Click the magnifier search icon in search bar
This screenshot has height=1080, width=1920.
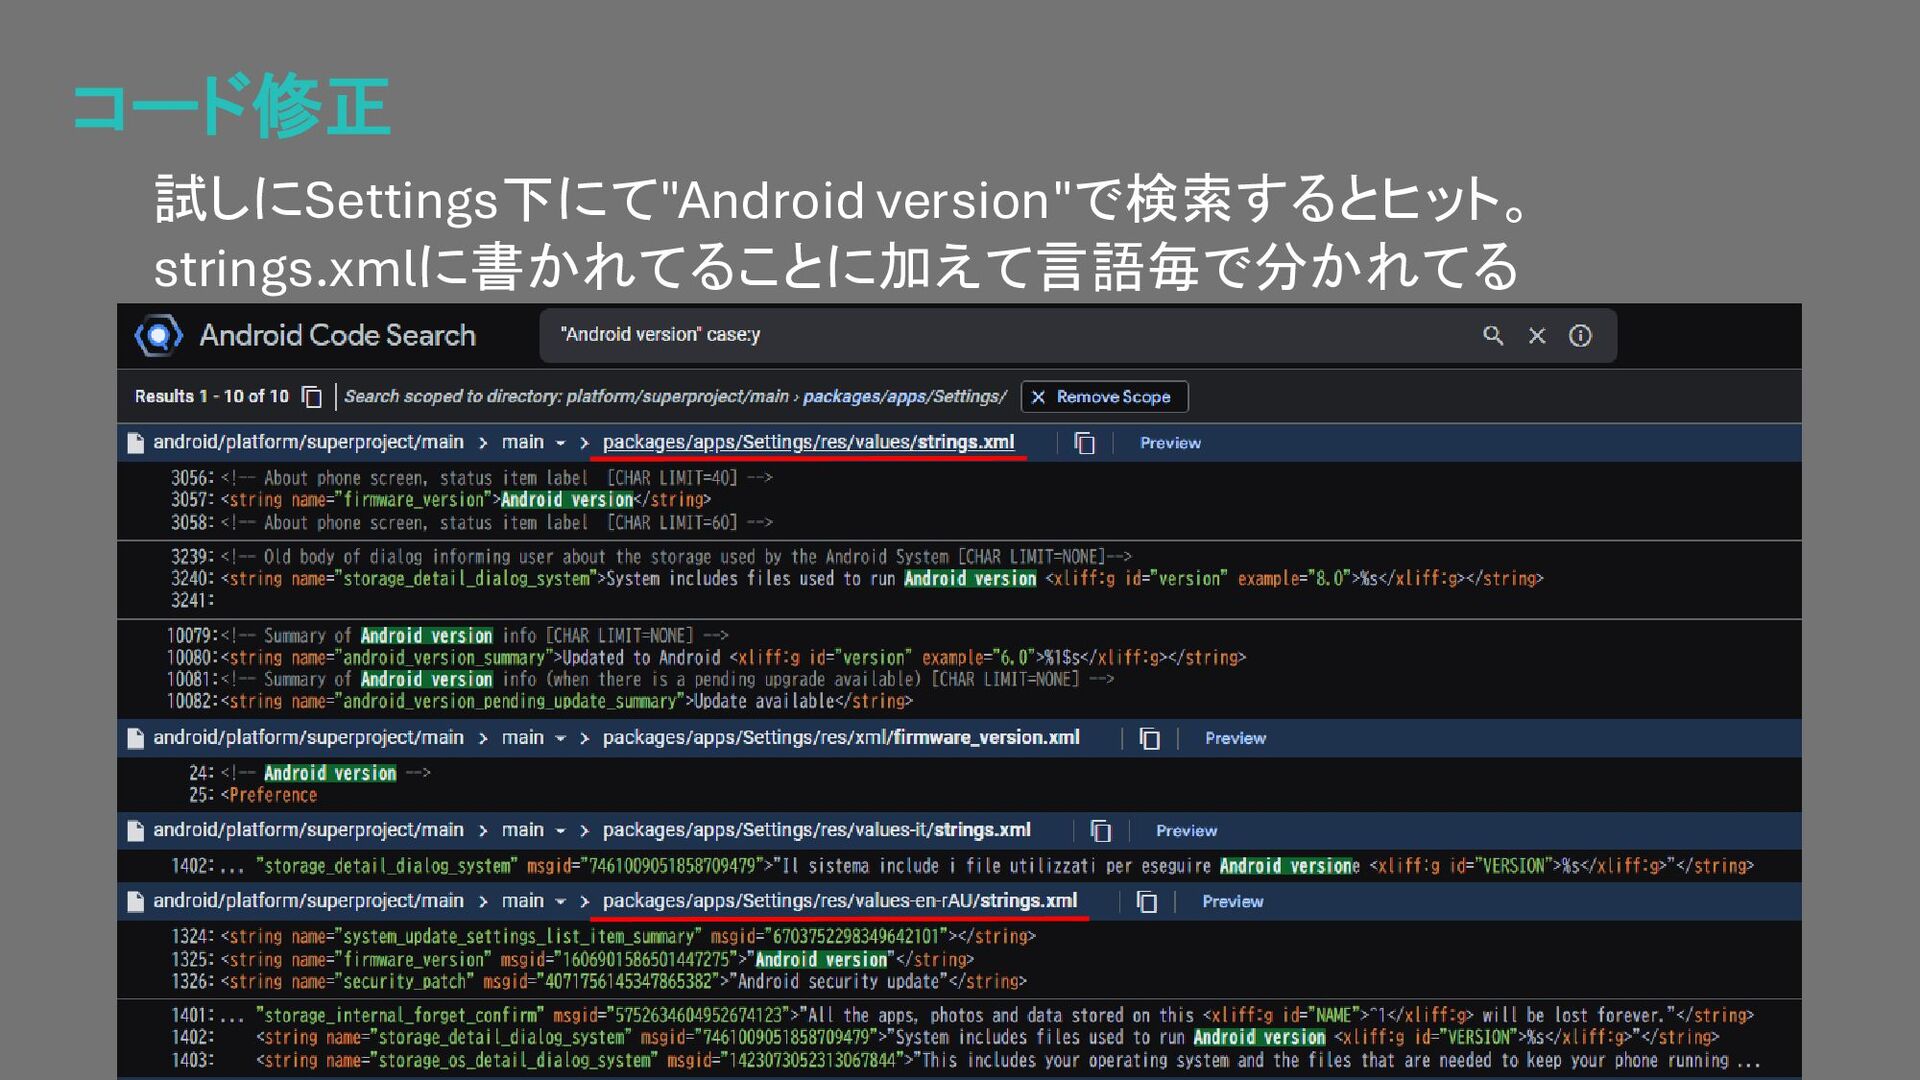(x=1493, y=336)
